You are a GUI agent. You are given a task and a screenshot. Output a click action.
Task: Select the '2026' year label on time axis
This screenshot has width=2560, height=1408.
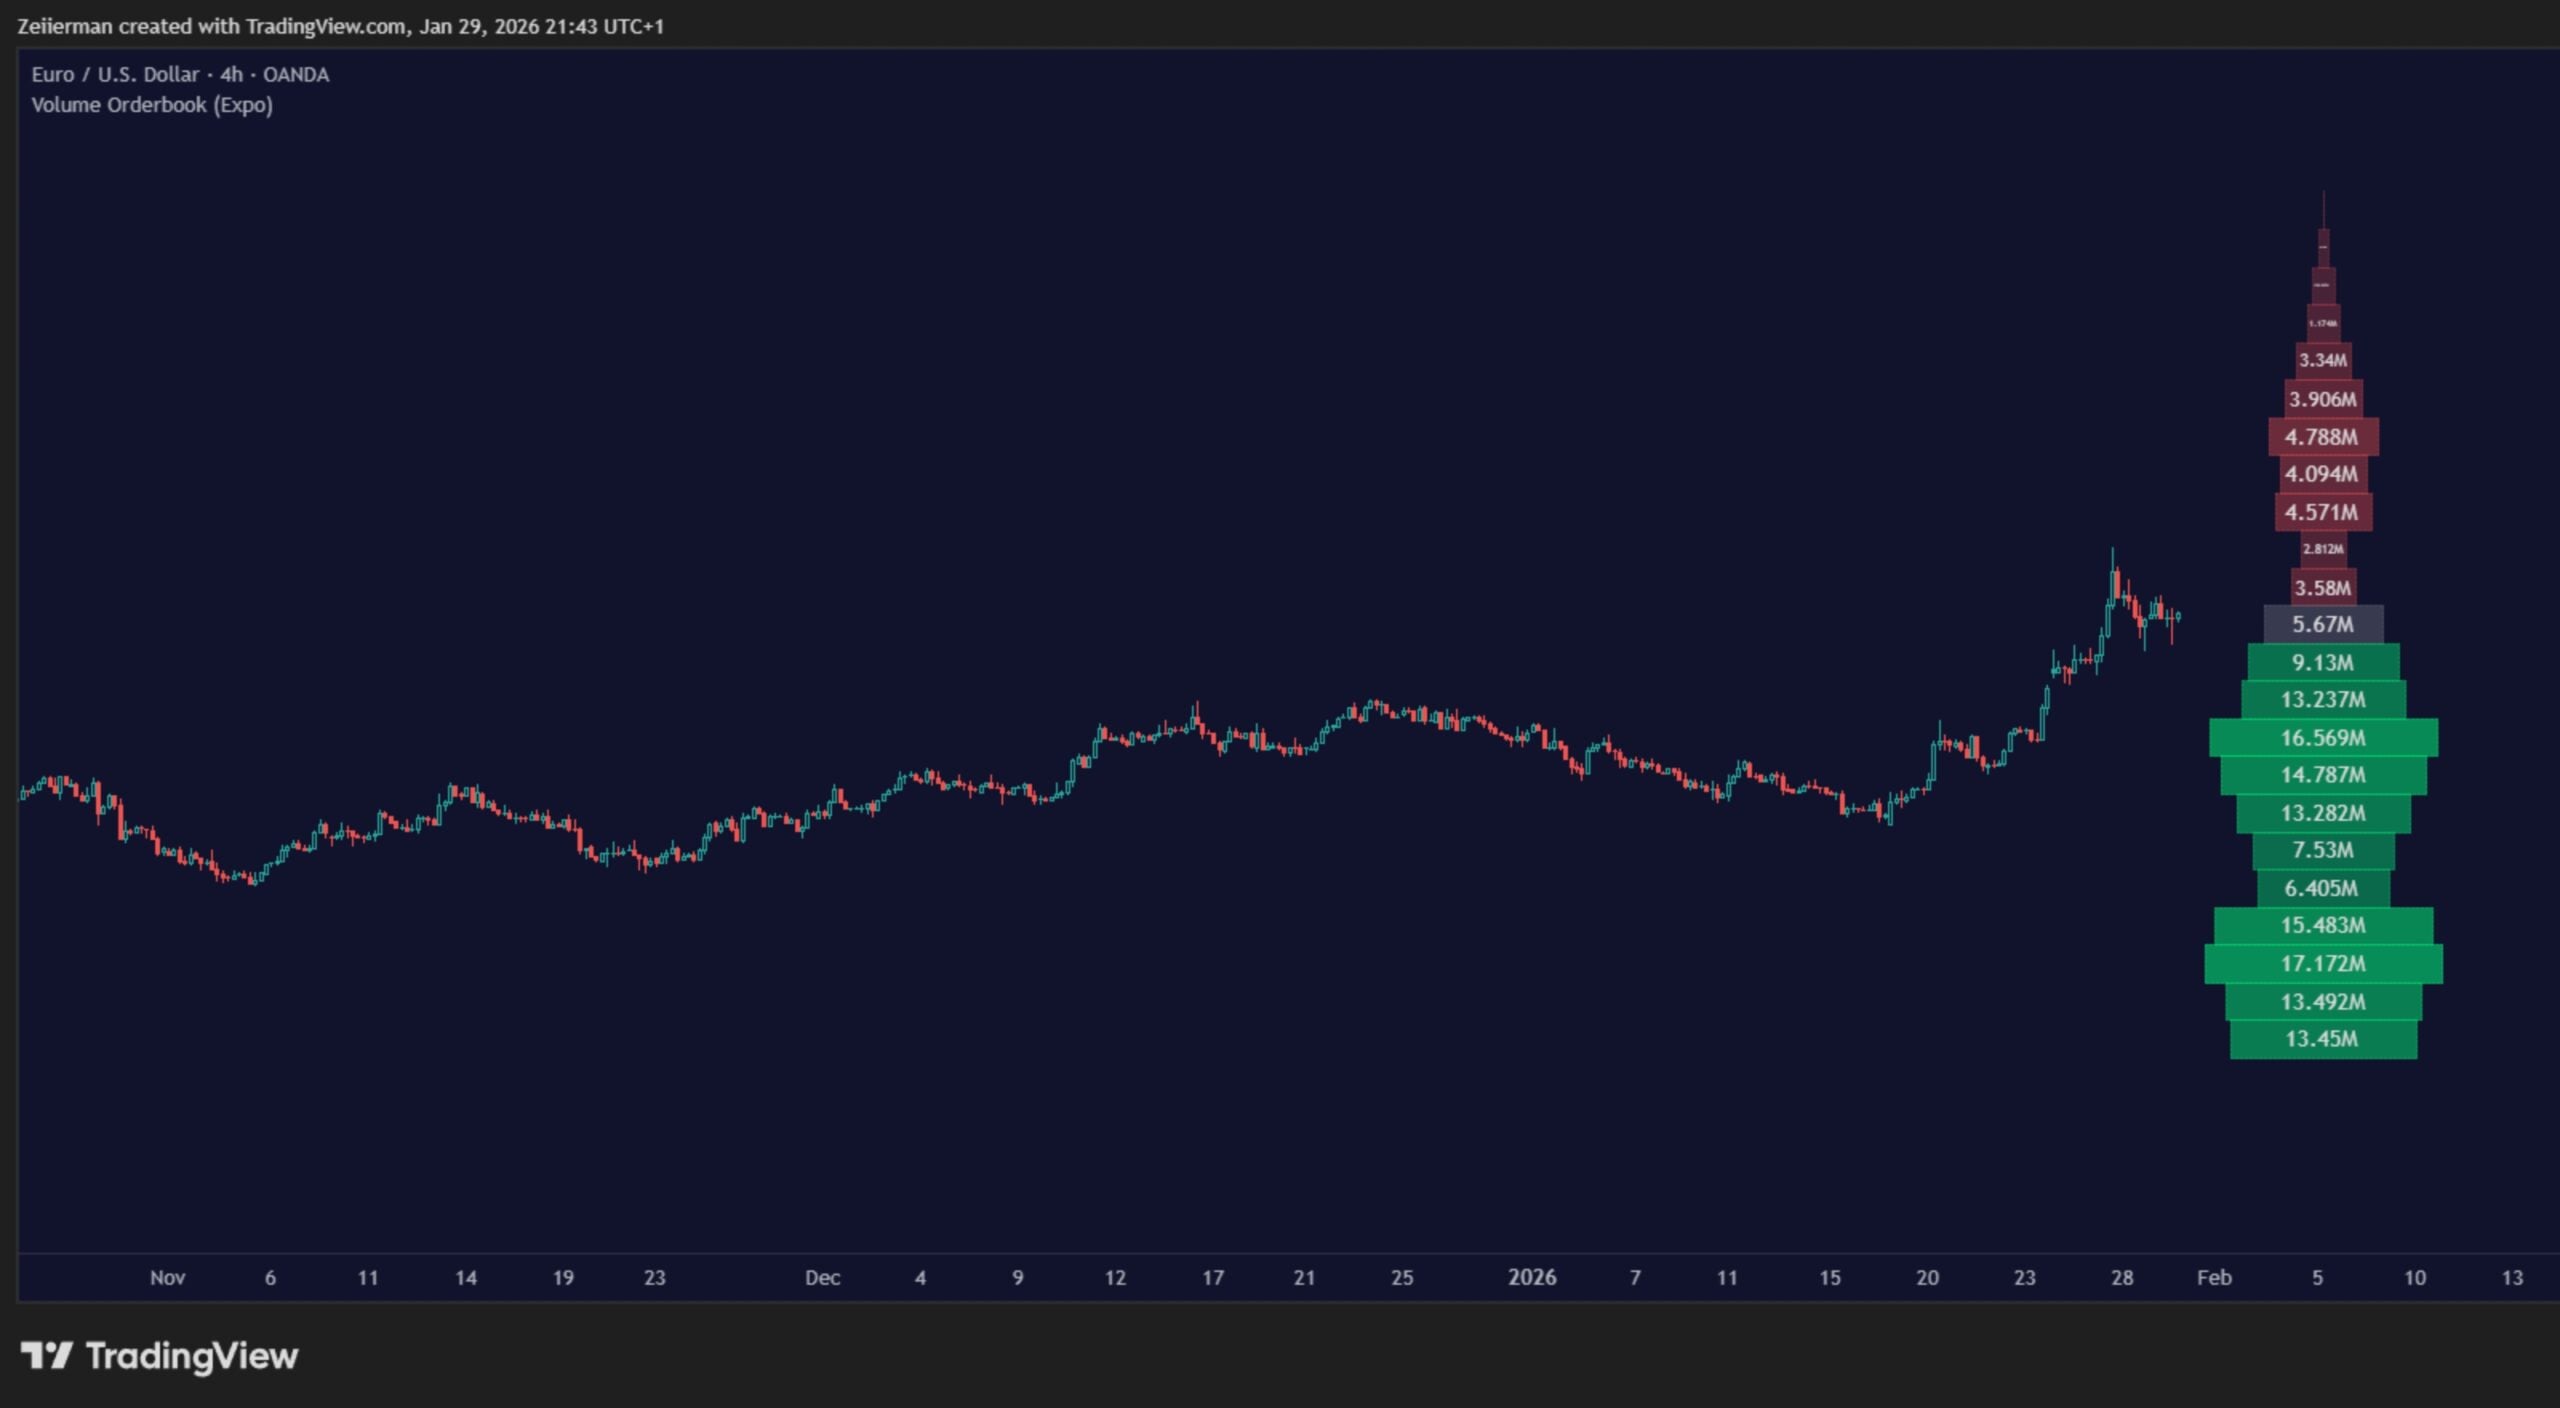coord(1532,1277)
